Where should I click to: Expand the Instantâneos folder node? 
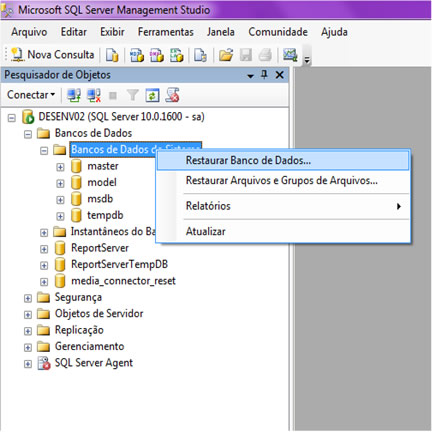click(44, 233)
